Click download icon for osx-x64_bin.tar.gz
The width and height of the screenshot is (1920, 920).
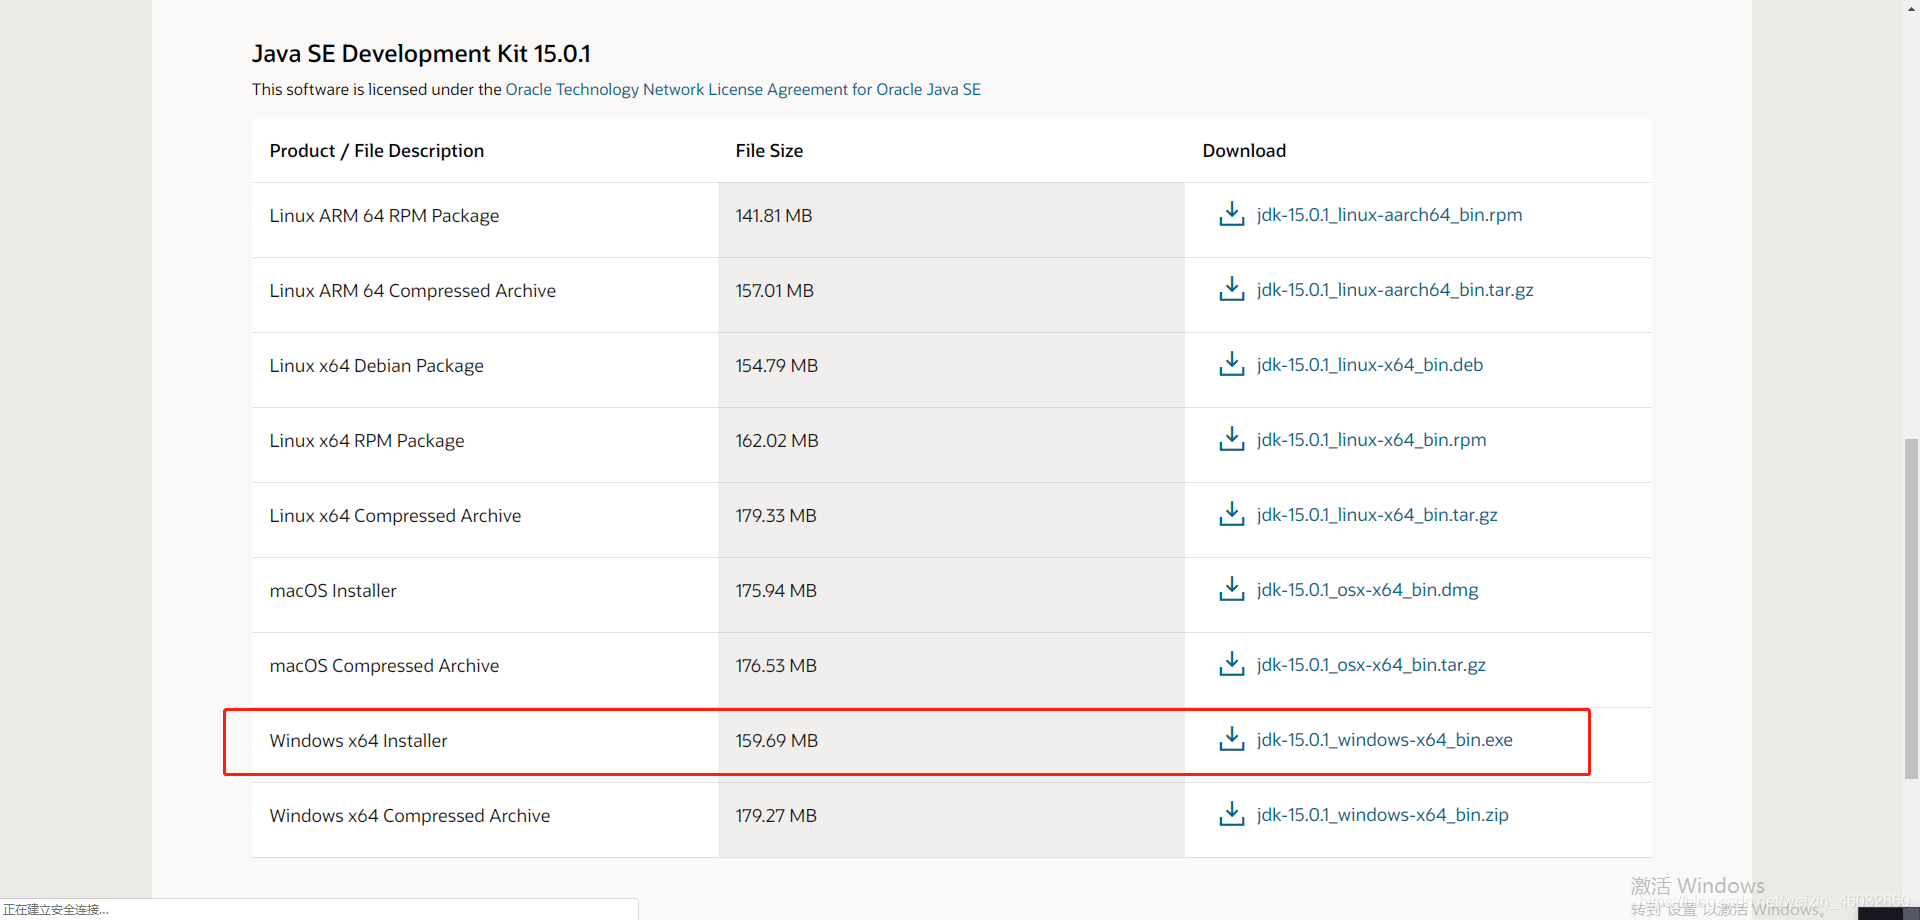click(x=1231, y=664)
